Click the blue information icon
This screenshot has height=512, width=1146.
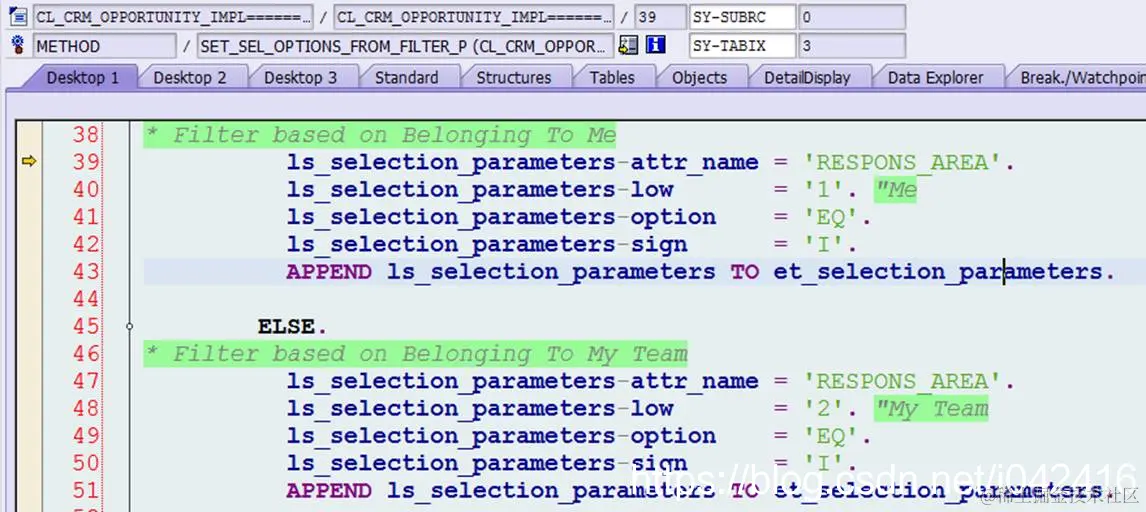(655, 46)
